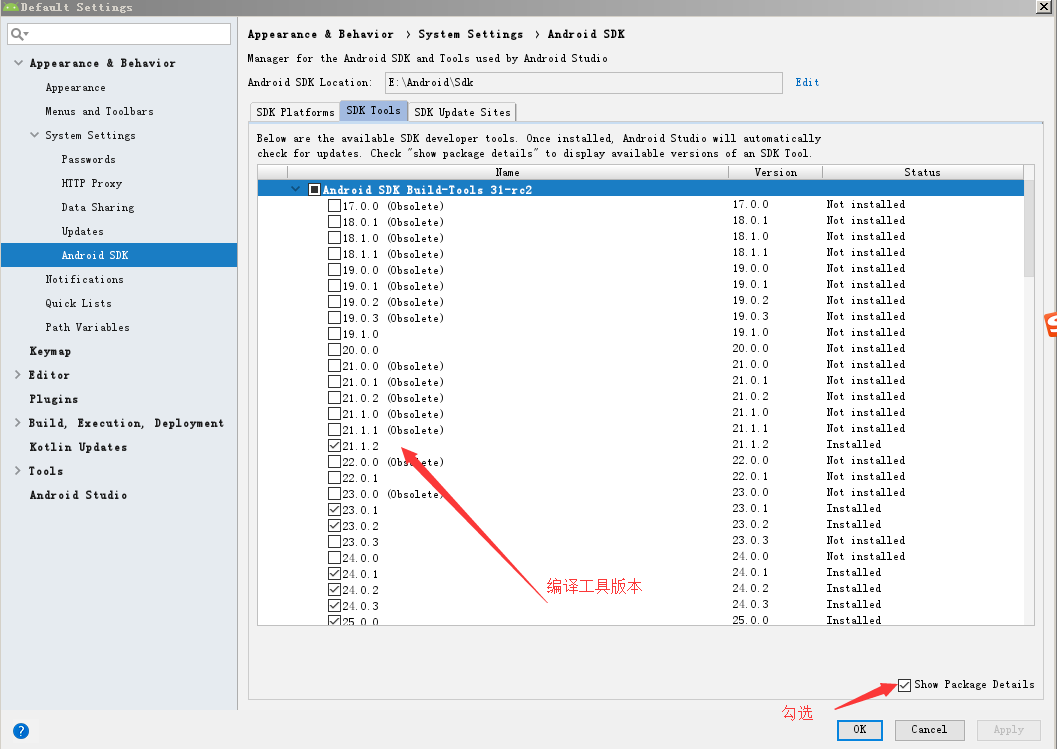1057x749 pixels.
Task: Open Appearance settings page
Action: click(76, 88)
